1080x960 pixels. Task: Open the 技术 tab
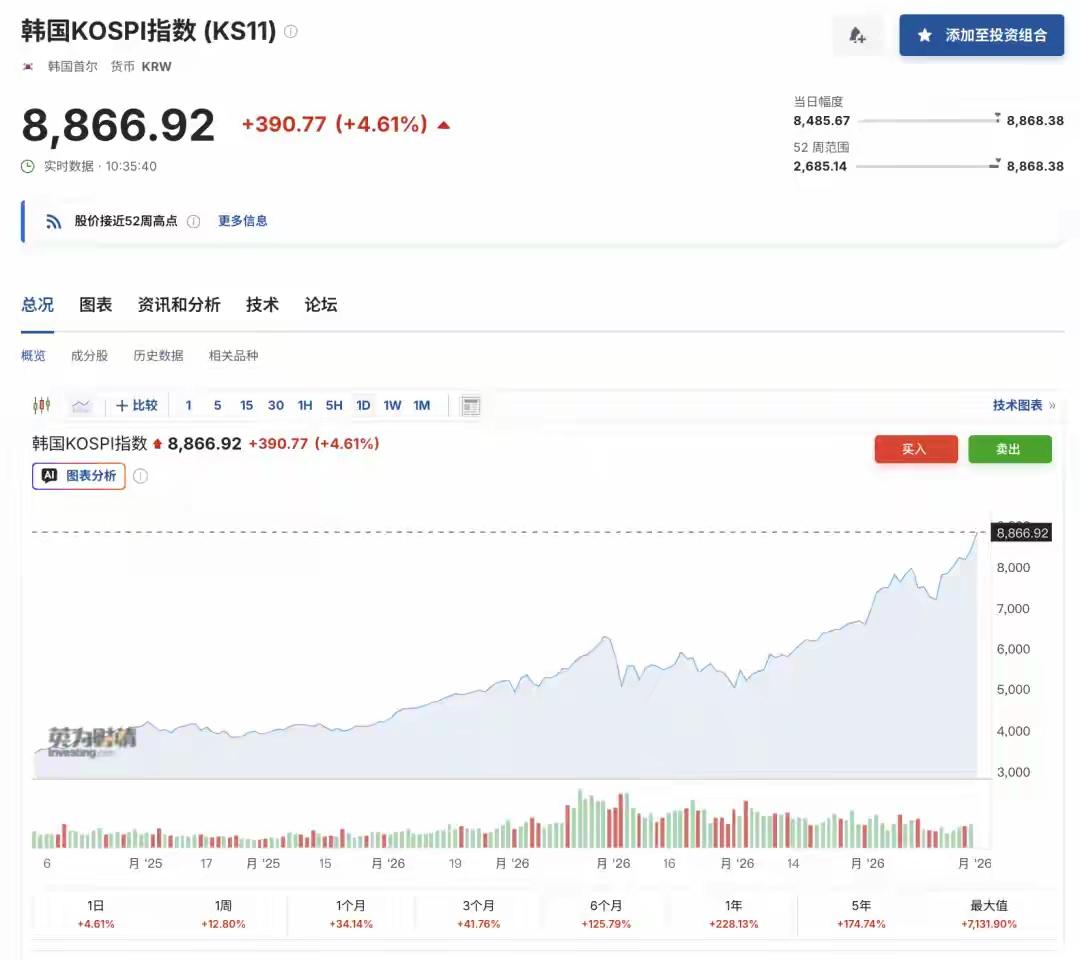(262, 304)
